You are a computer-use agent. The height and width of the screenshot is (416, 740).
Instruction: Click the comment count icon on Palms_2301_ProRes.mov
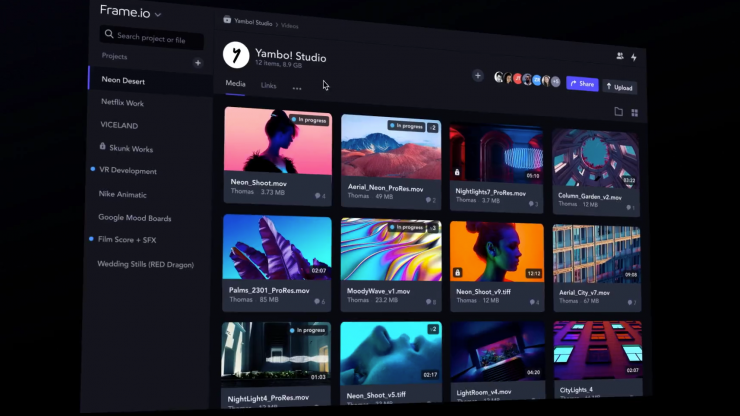316,301
